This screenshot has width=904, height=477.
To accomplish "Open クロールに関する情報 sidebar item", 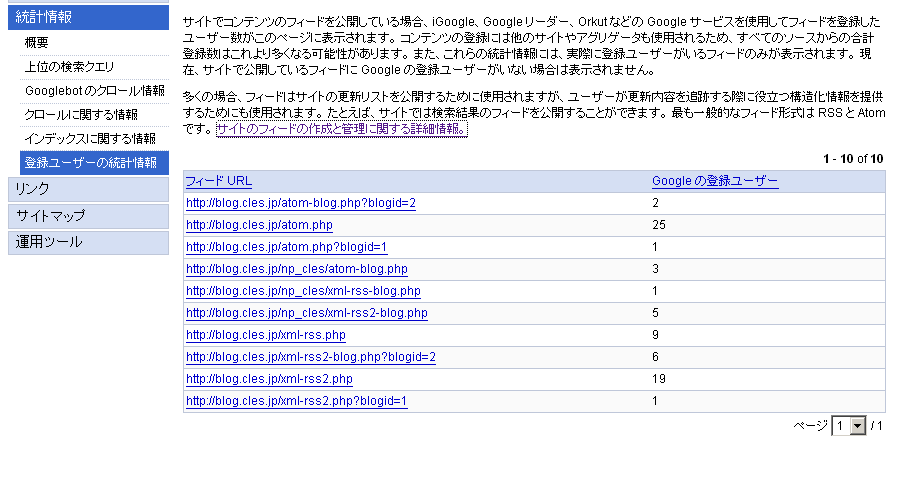I will tap(81, 115).
